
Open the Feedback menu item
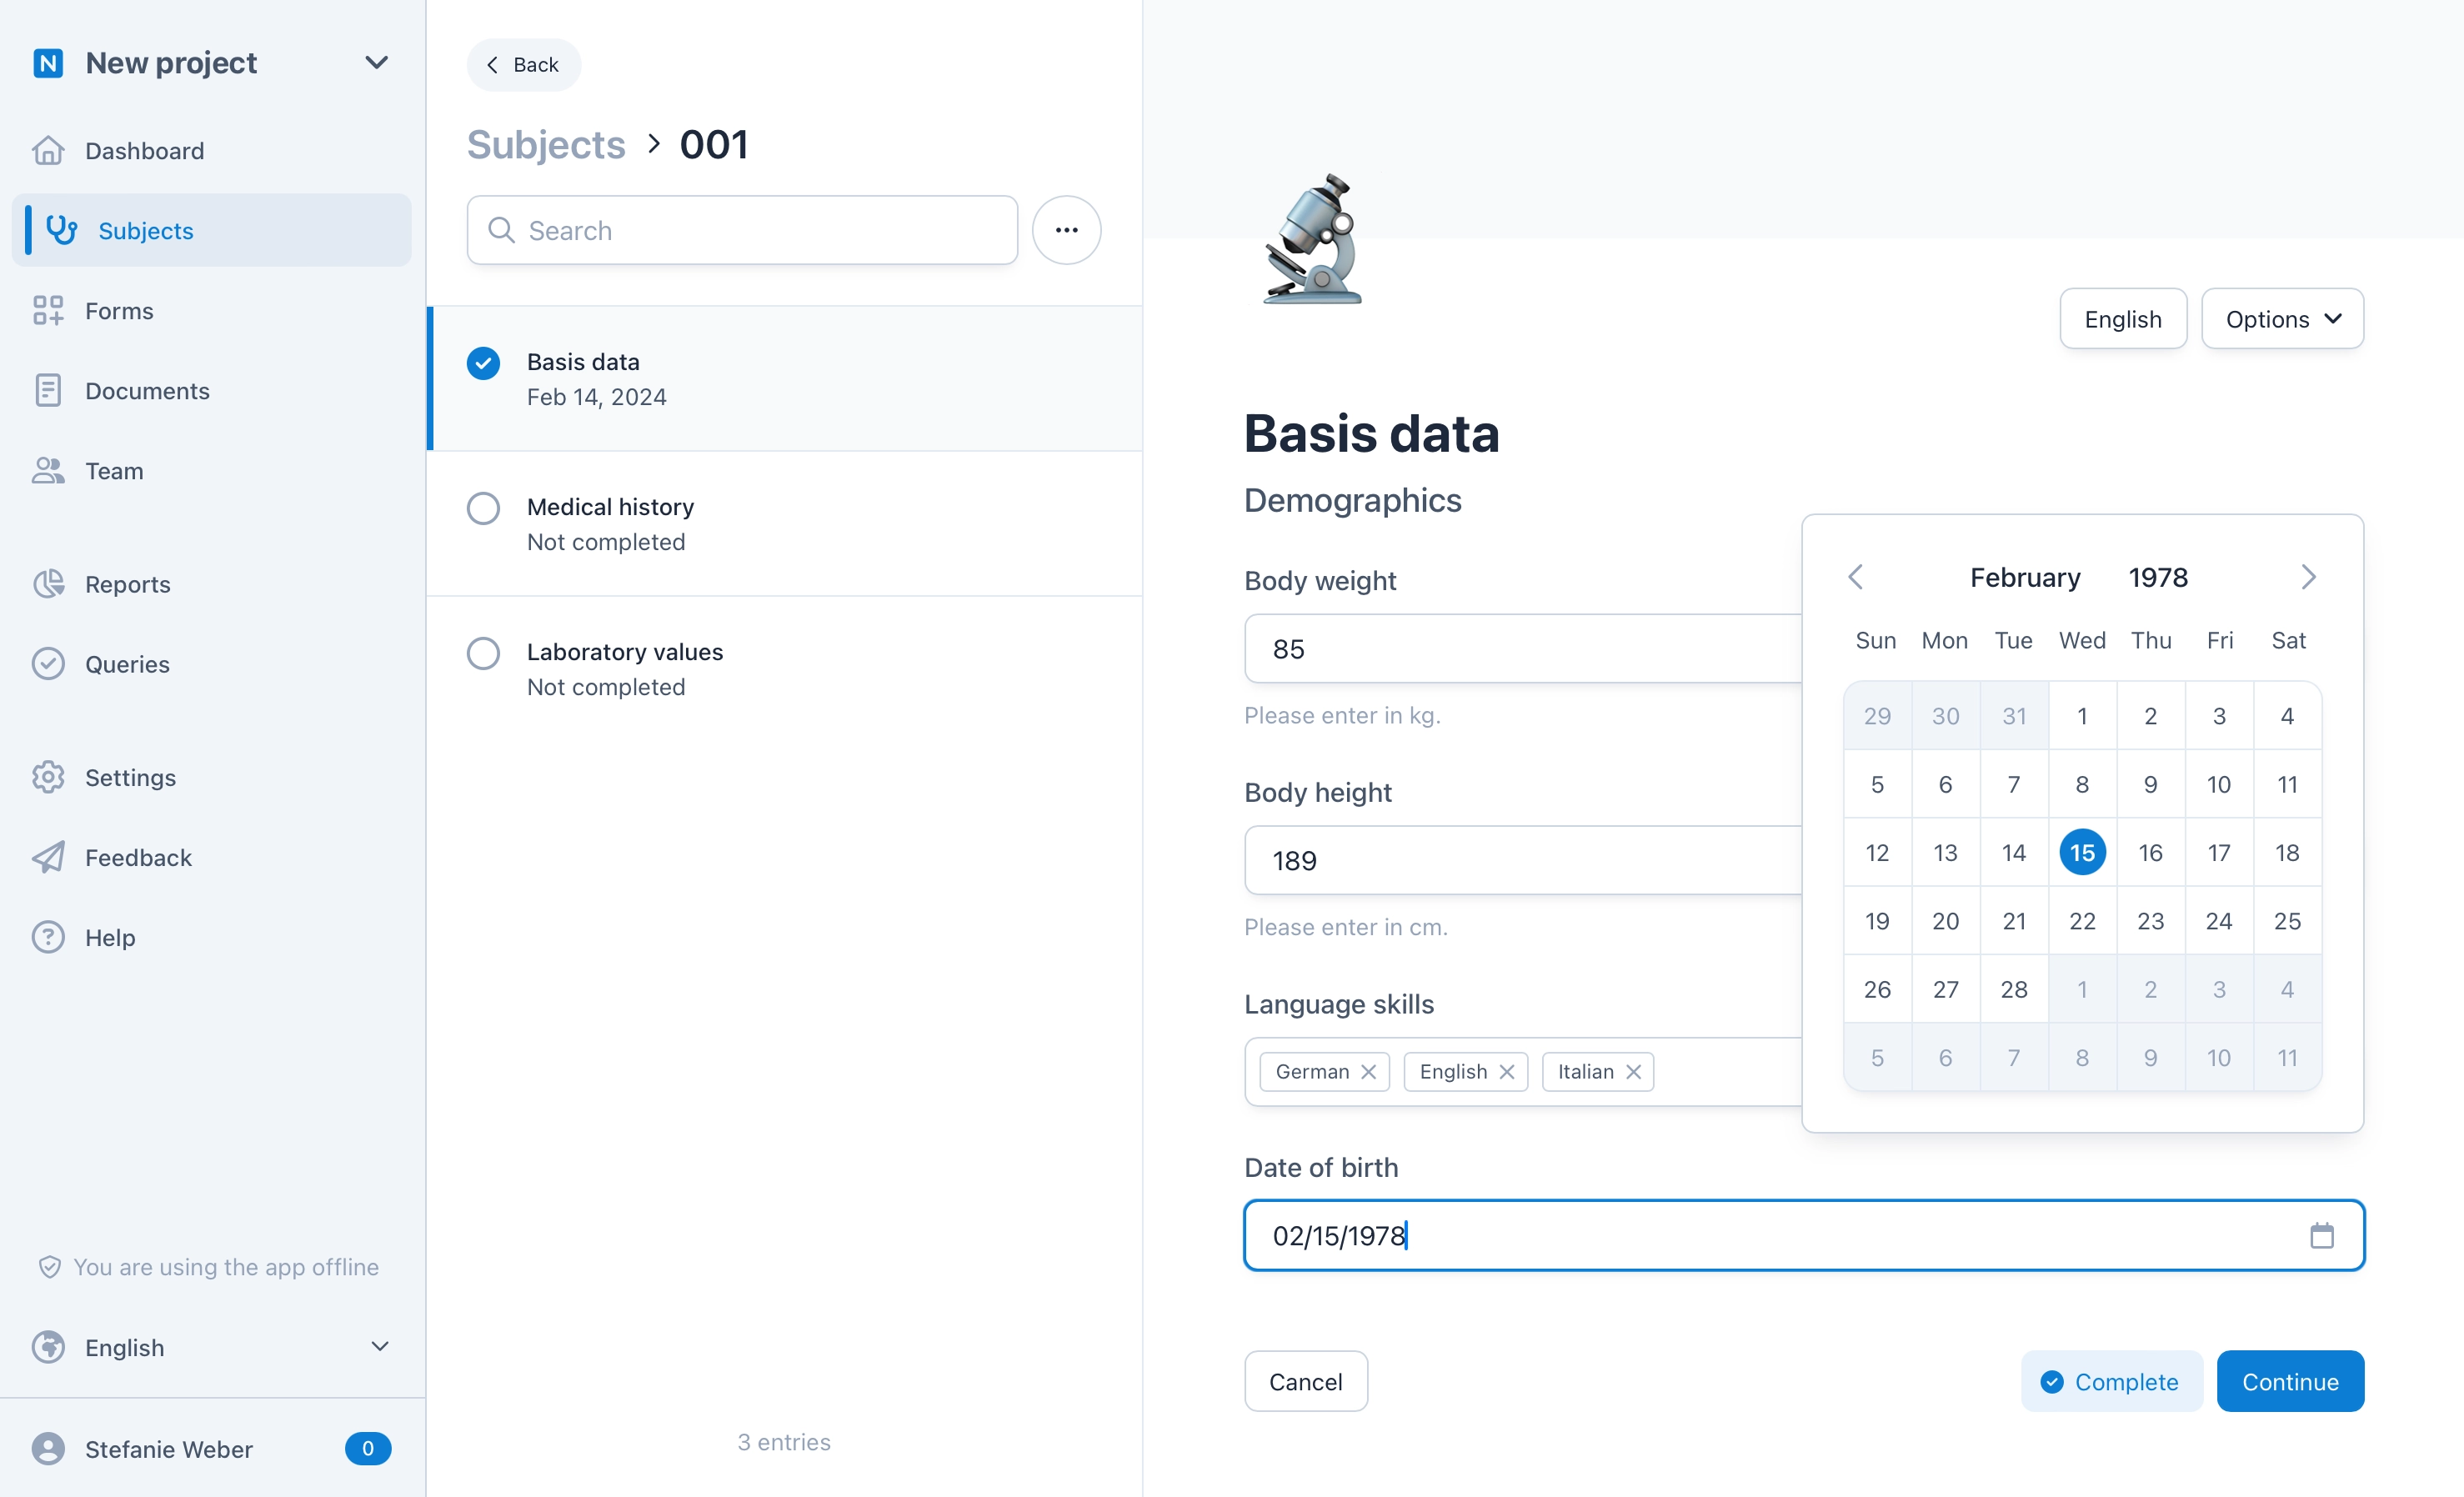[x=138, y=857]
